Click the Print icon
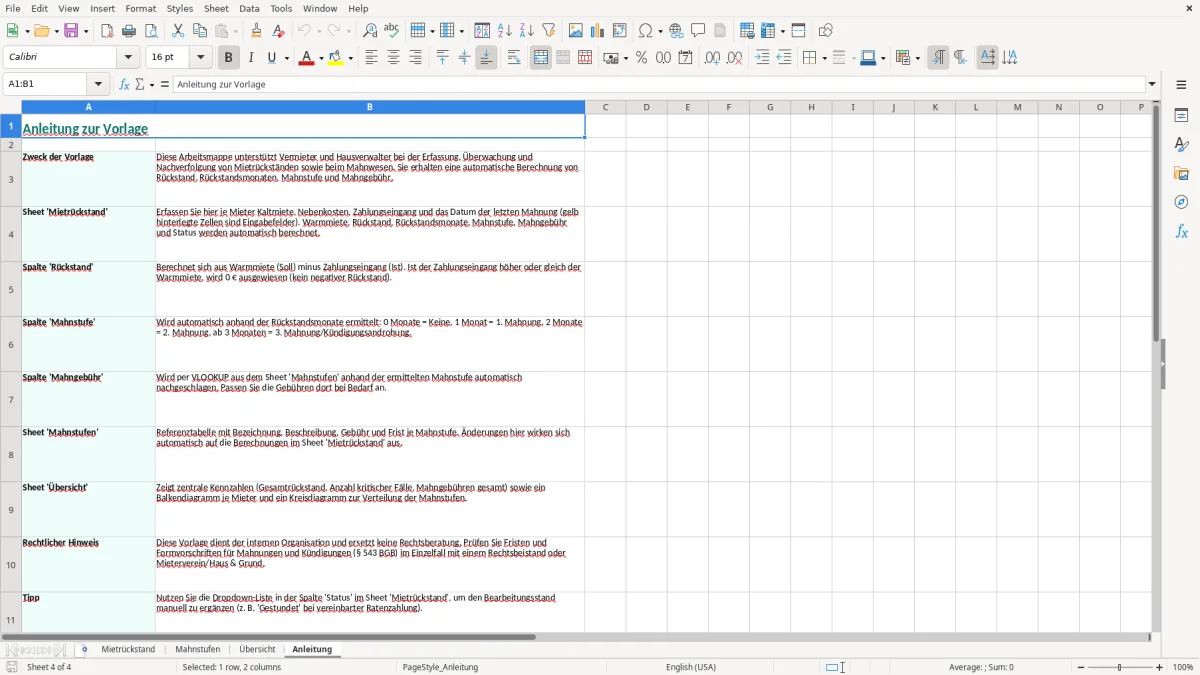Screen dimensions: 1200x675 [x=129, y=31]
